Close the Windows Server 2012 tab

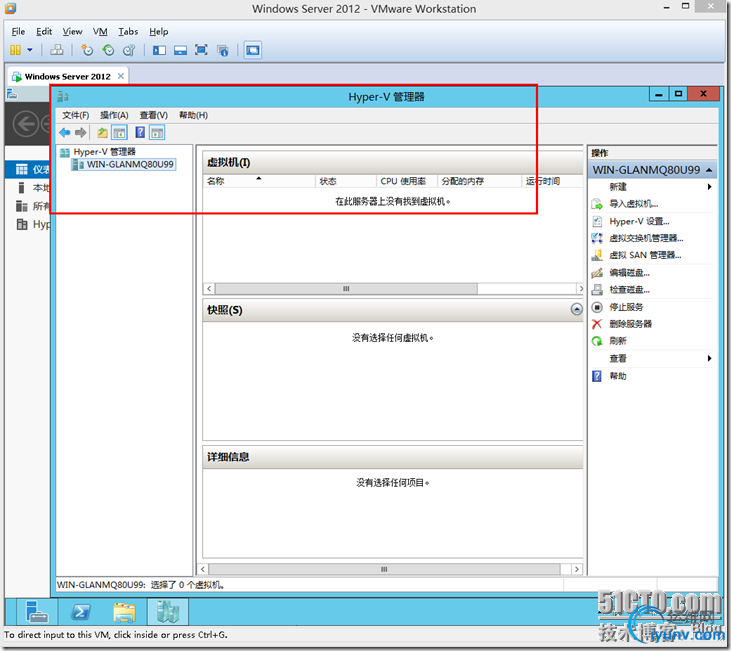[121, 76]
